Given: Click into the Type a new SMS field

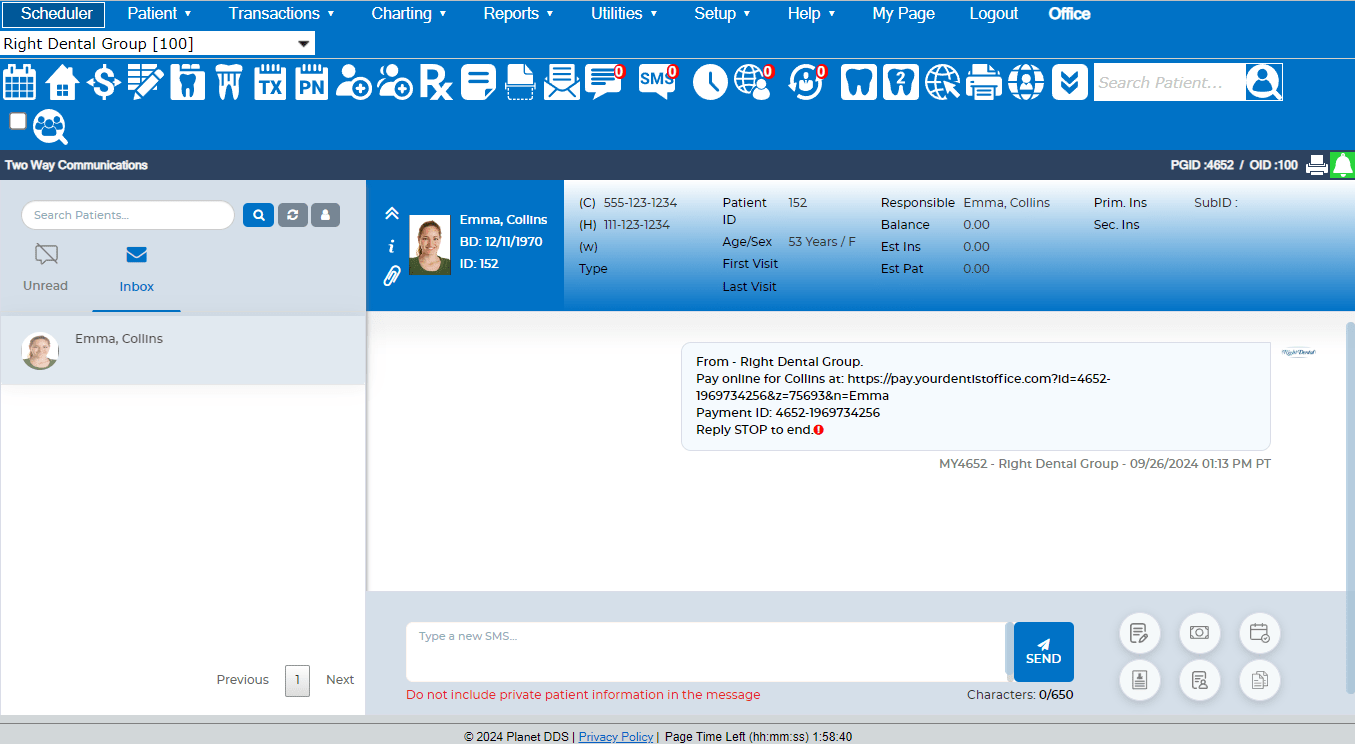Looking at the screenshot, I should (705, 651).
